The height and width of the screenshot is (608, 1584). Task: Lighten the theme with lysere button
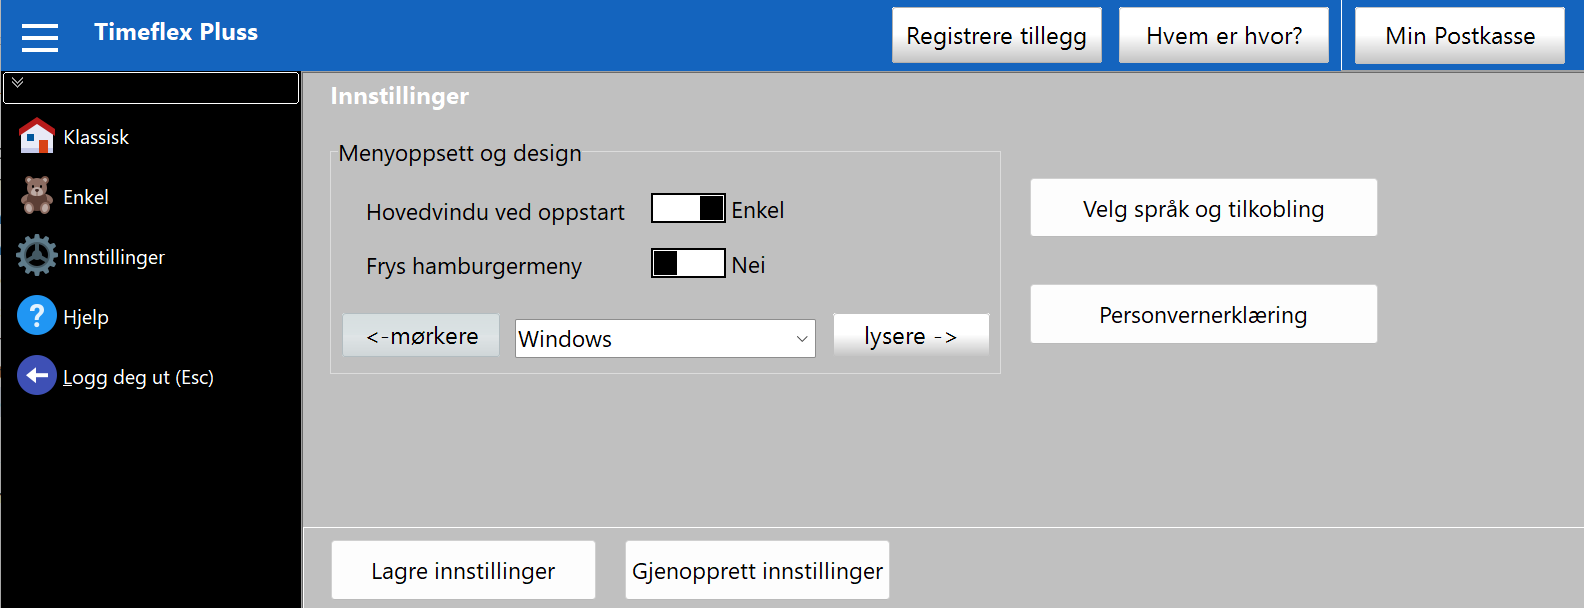click(911, 336)
